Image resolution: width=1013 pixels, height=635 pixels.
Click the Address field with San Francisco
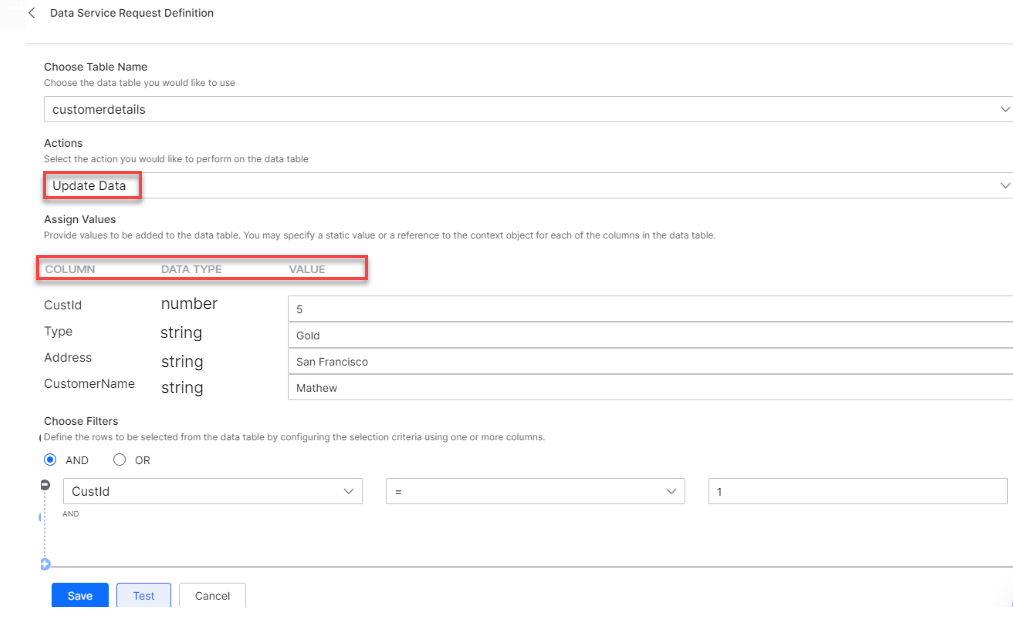pos(650,362)
